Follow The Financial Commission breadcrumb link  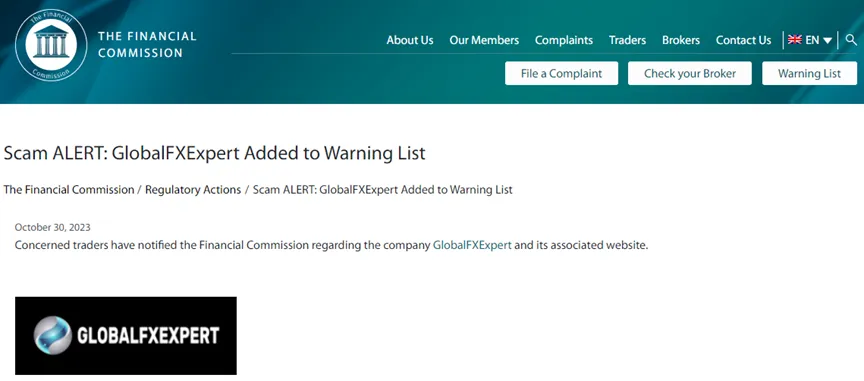69,190
